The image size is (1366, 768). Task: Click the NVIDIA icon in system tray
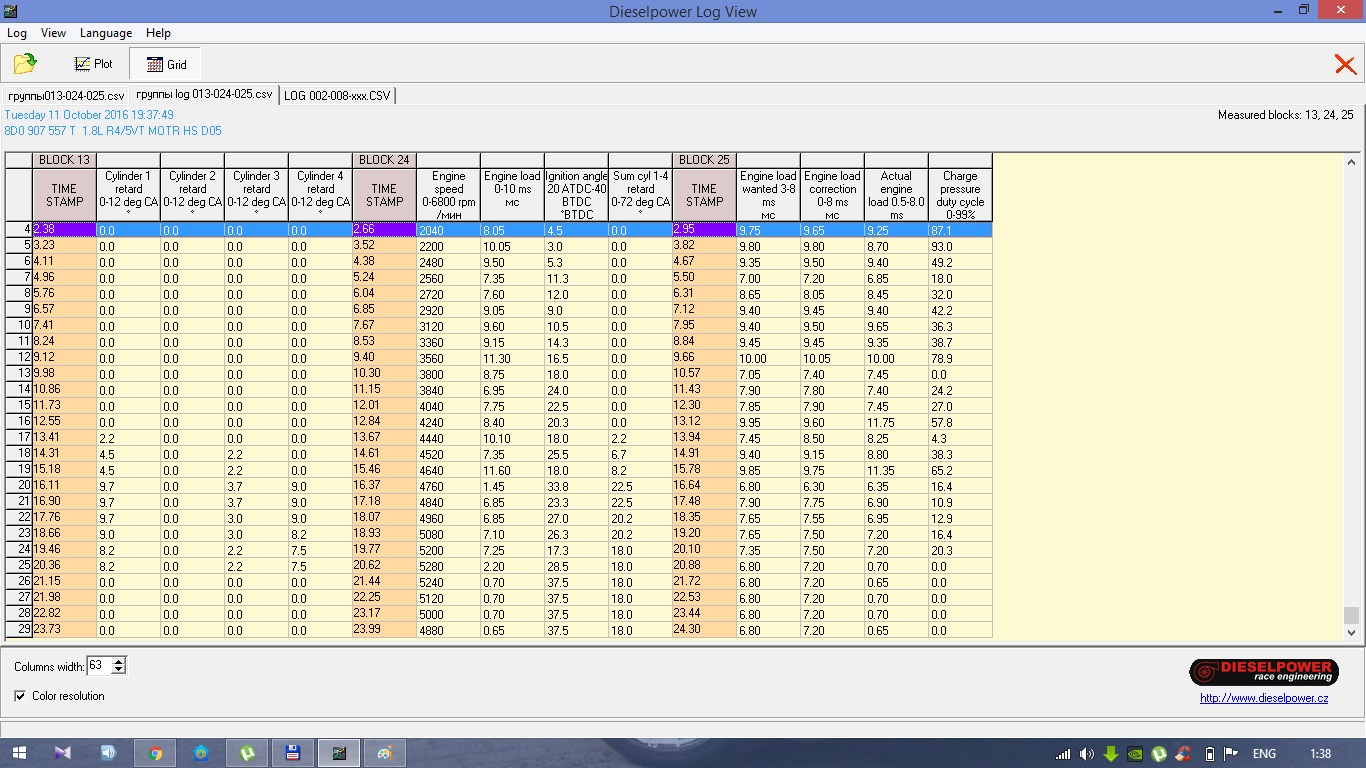tap(1135, 754)
